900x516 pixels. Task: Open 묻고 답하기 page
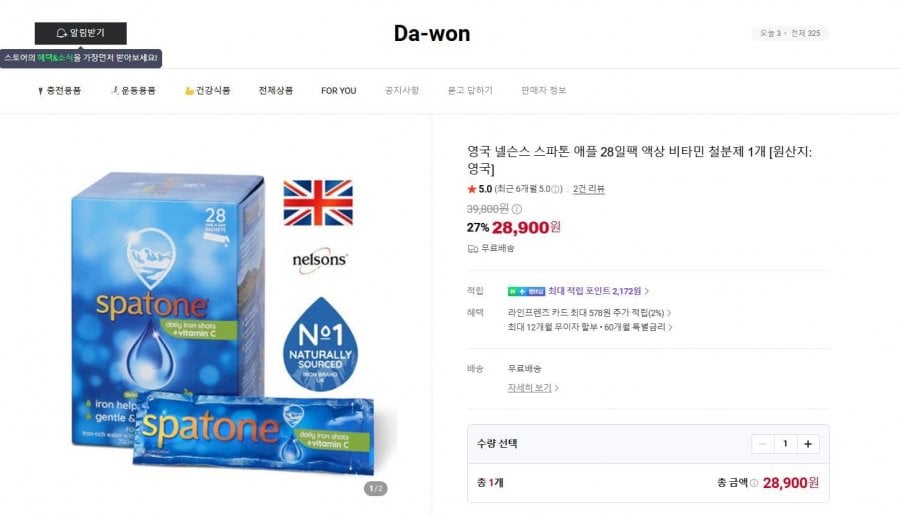click(x=470, y=91)
